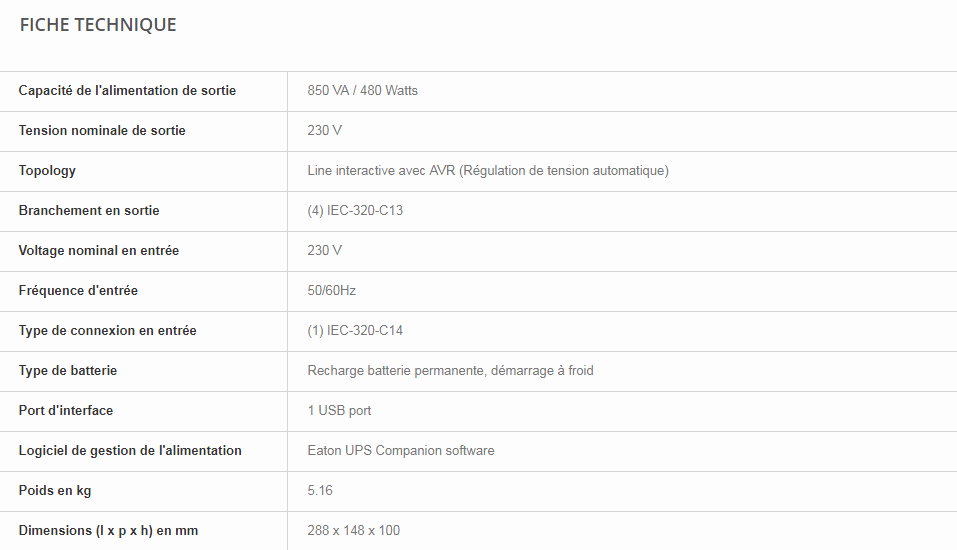Screen dimensions: 957x550
Task: Click the 5.16 weight value
Action: [x=320, y=491]
